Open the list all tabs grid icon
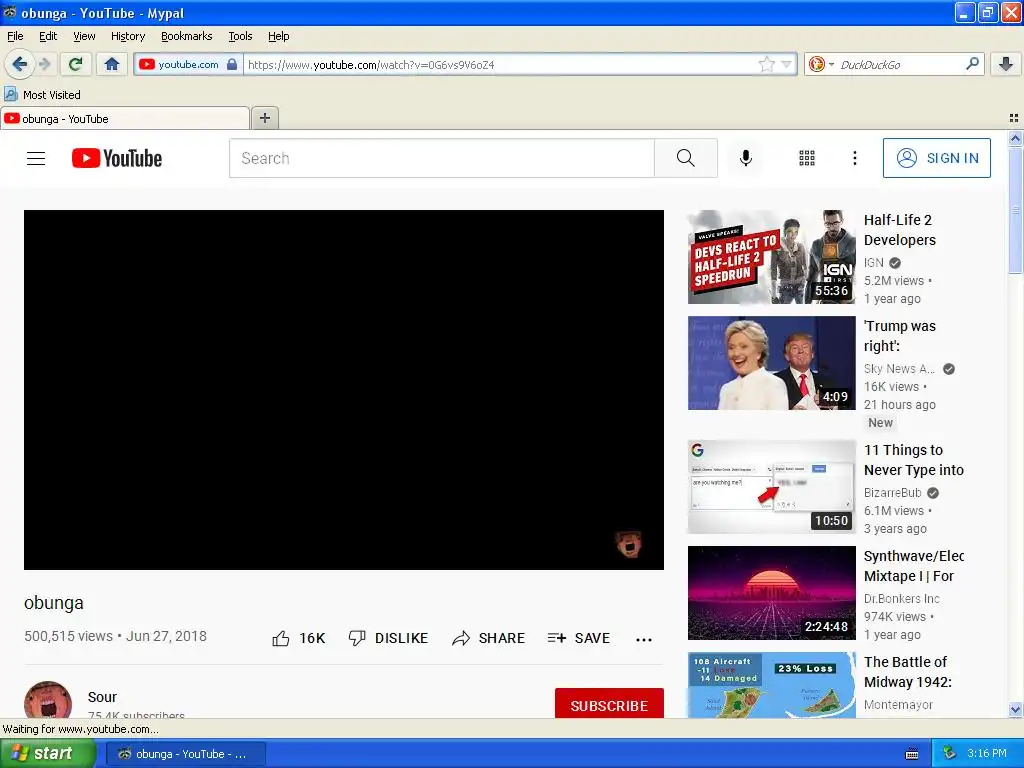 pos(1014,118)
